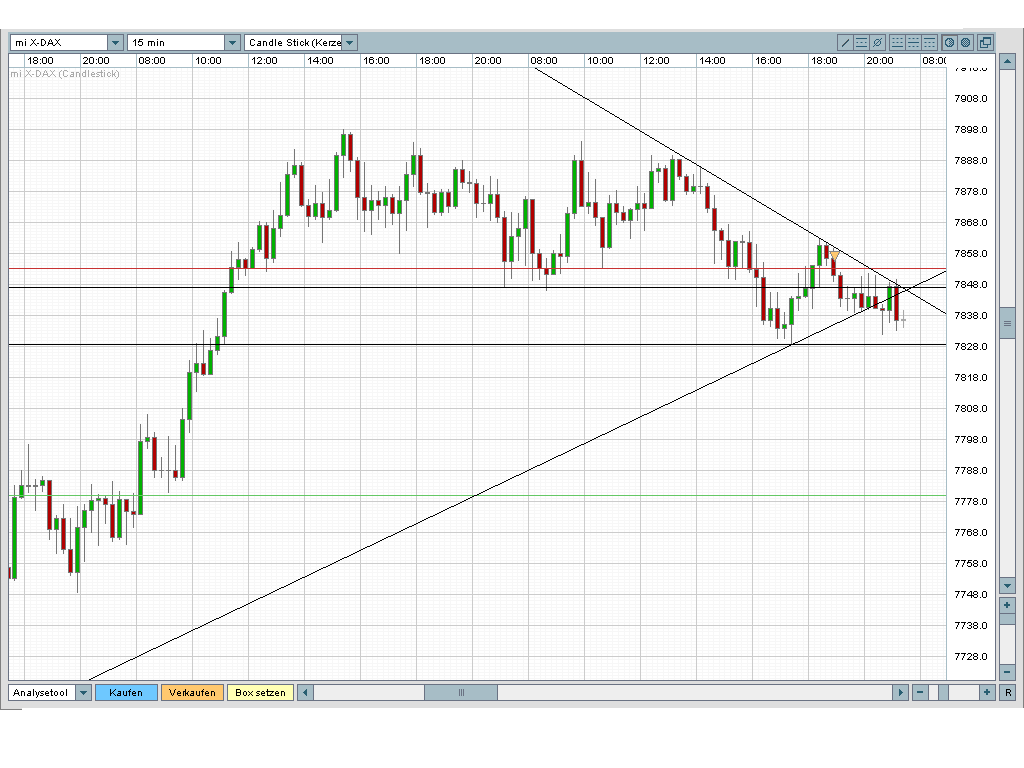This screenshot has width=1024, height=768.
Task: Open the Analysetool dropdown arrow
Action: (x=84, y=692)
